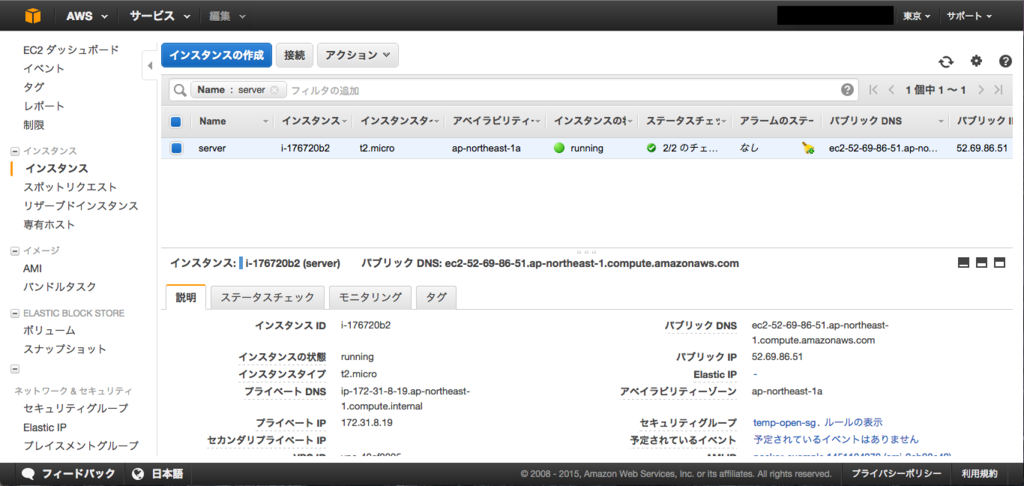Open イベント in sidebar
The height and width of the screenshot is (486, 1024).
[x=44, y=69]
